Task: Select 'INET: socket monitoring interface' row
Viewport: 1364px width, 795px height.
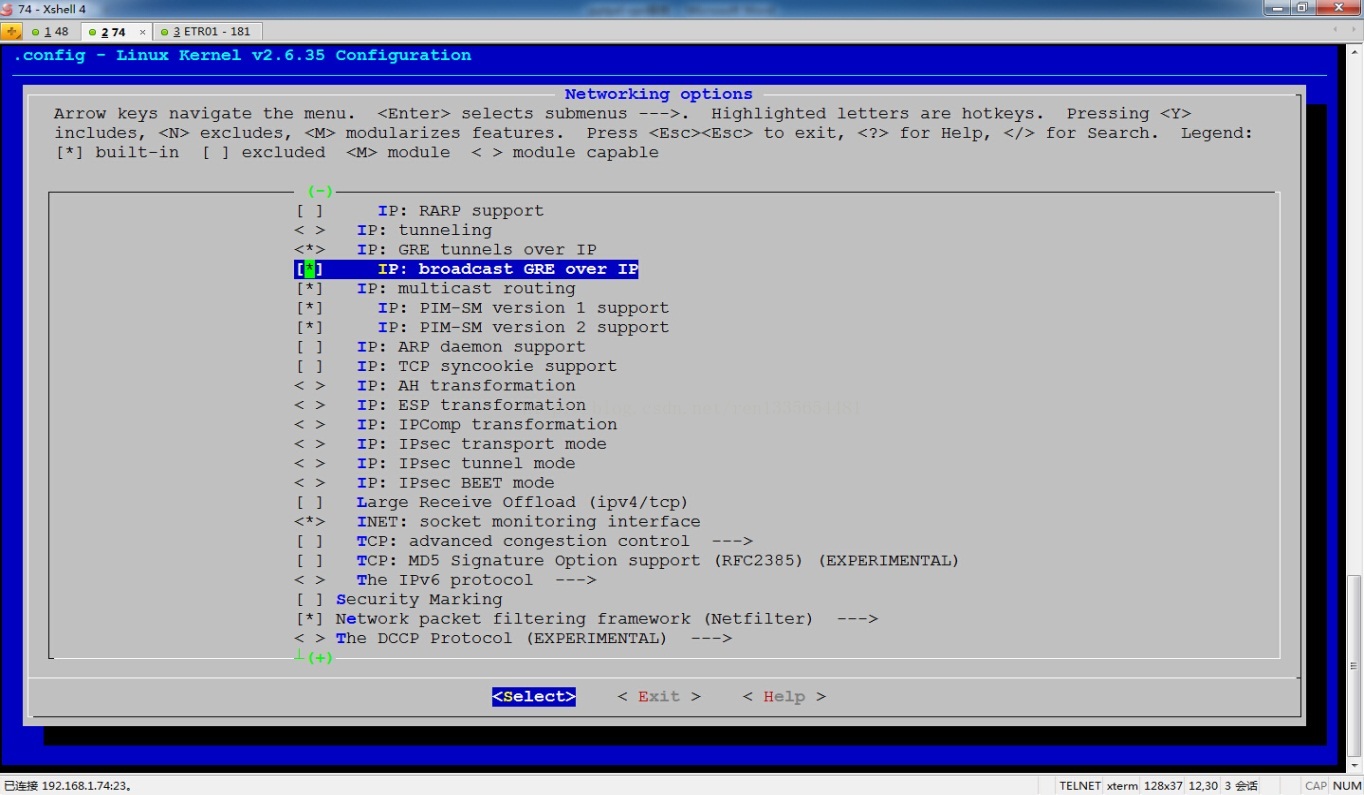Action: 497,522
